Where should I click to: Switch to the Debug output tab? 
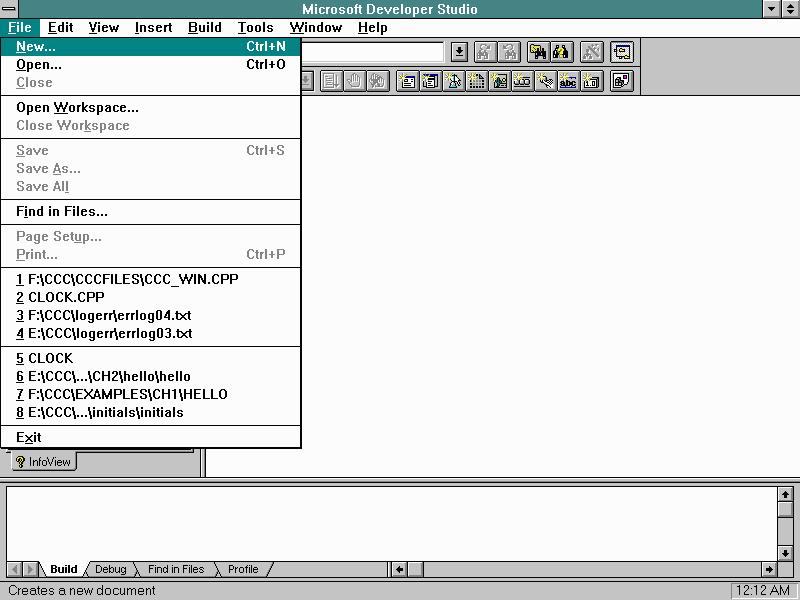pyautogui.click(x=110, y=569)
